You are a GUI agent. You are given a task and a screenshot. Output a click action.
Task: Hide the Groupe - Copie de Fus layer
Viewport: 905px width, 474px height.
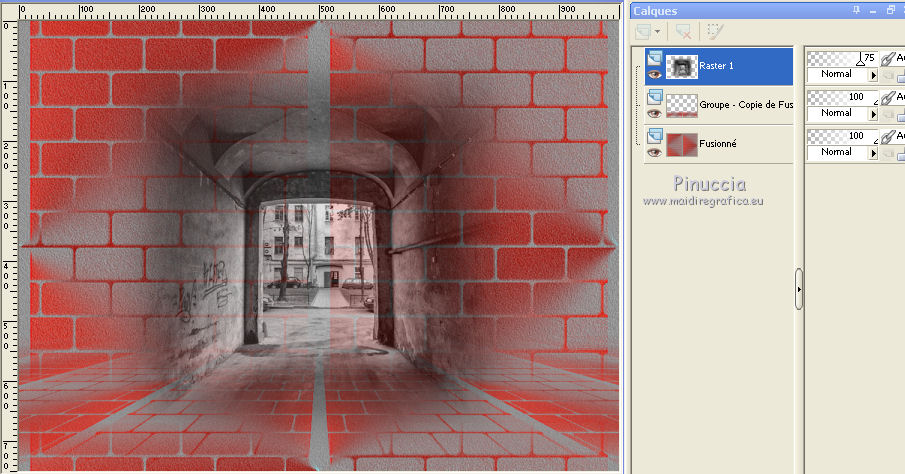point(654,113)
